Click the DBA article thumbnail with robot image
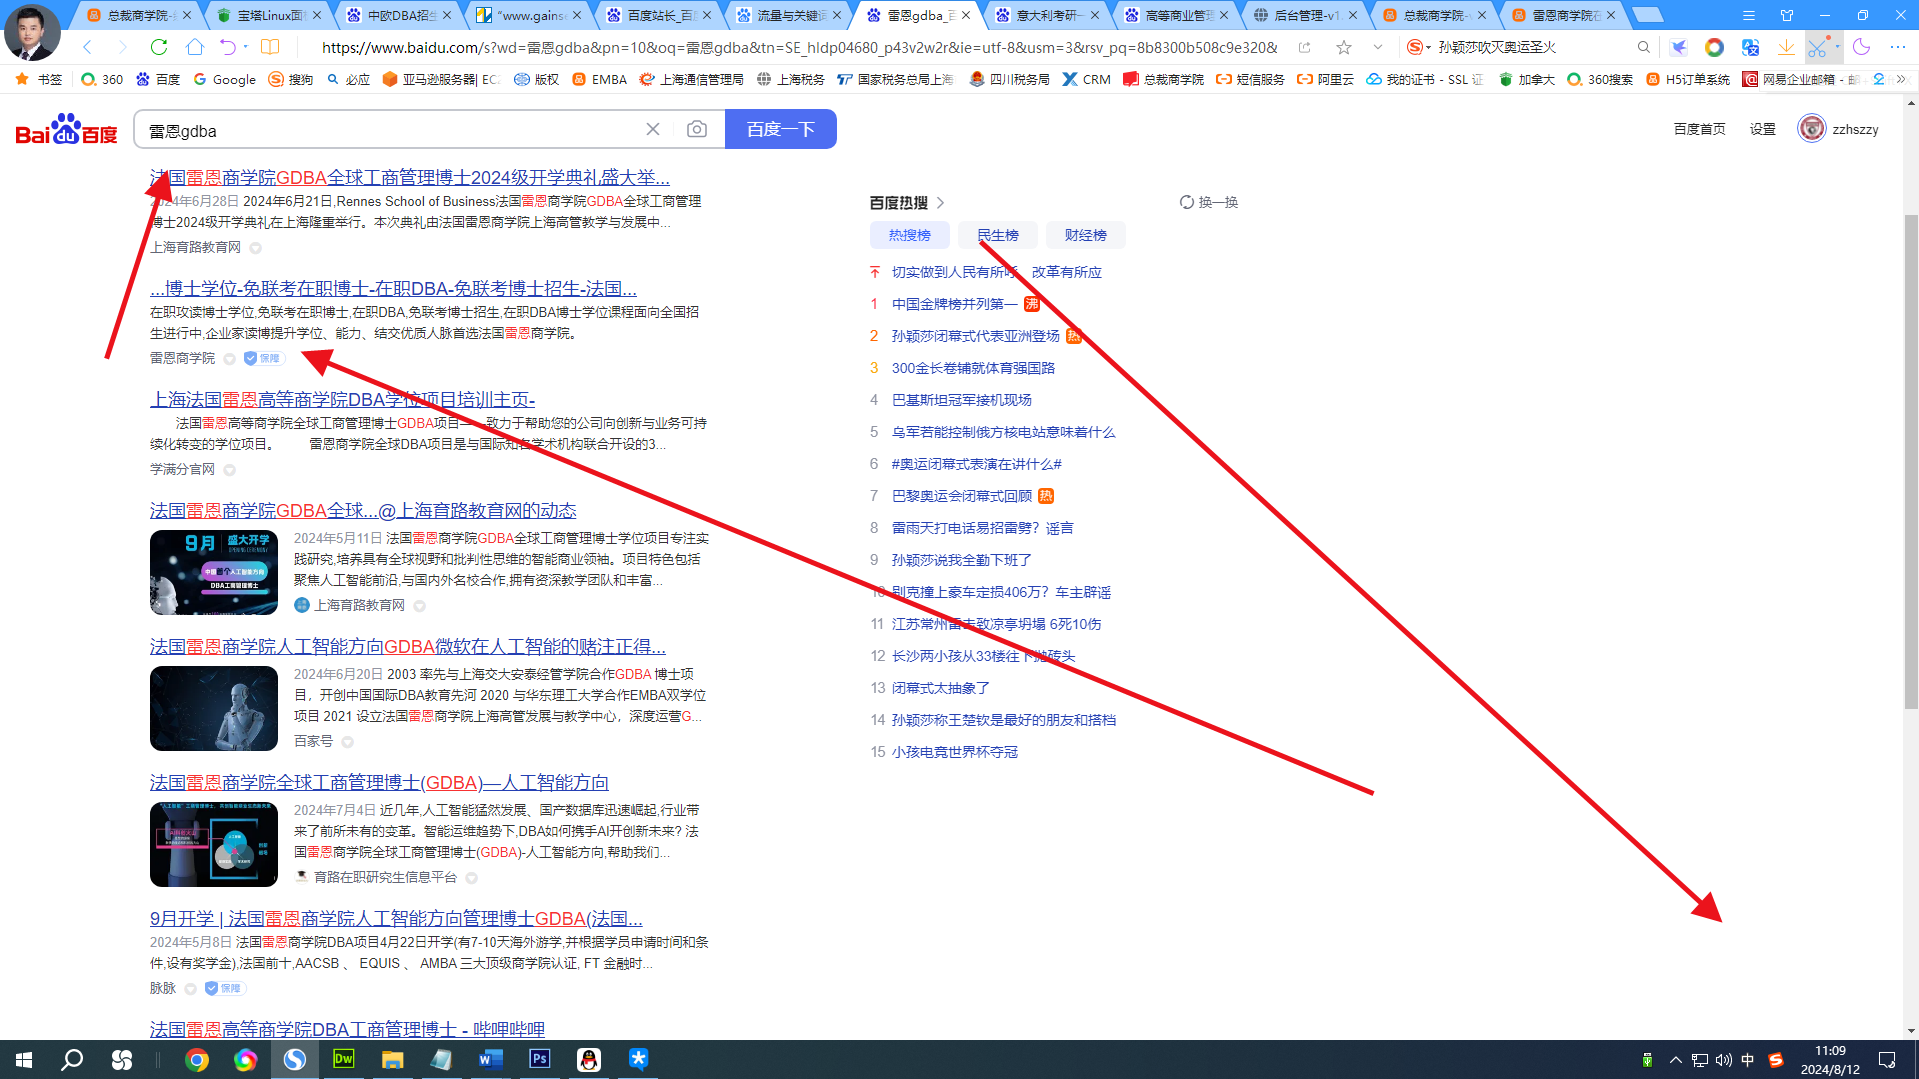Screen dimensions: 1919x1079 pos(213,708)
